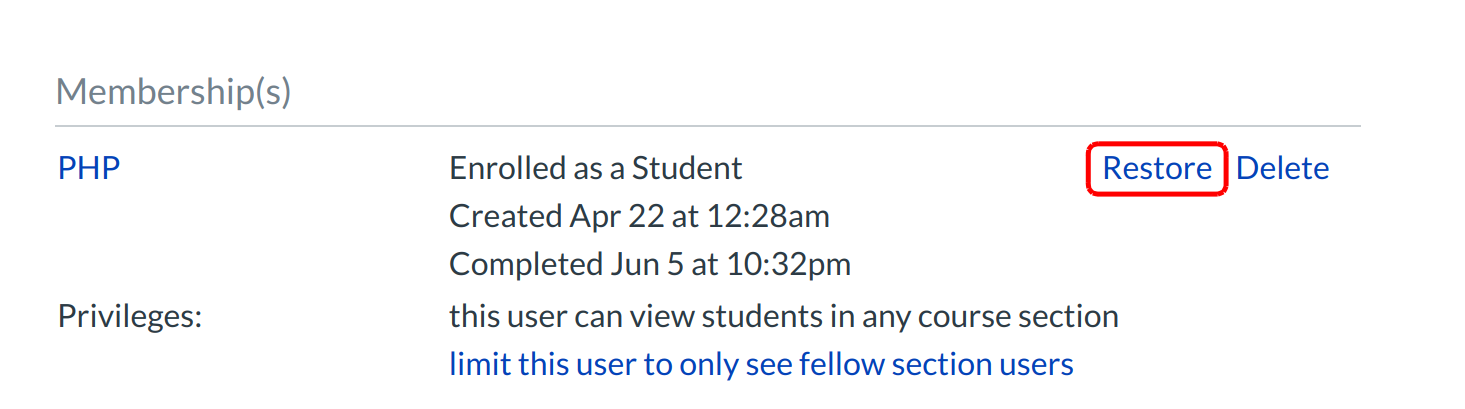Select the PHP membership entry
Image resolution: width=1465 pixels, height=409 pixels.
click(x=89, y=168)
